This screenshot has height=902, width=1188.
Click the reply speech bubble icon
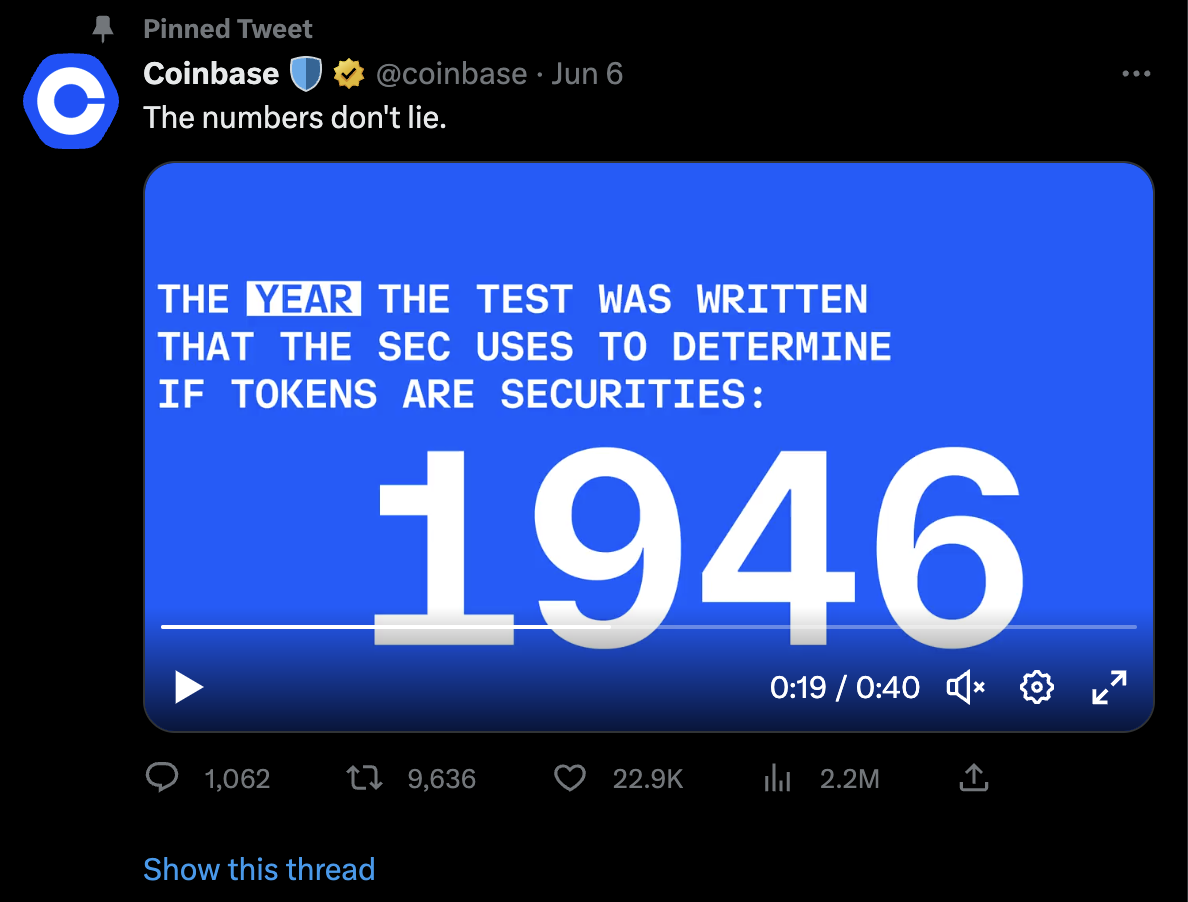coord(163,778)
